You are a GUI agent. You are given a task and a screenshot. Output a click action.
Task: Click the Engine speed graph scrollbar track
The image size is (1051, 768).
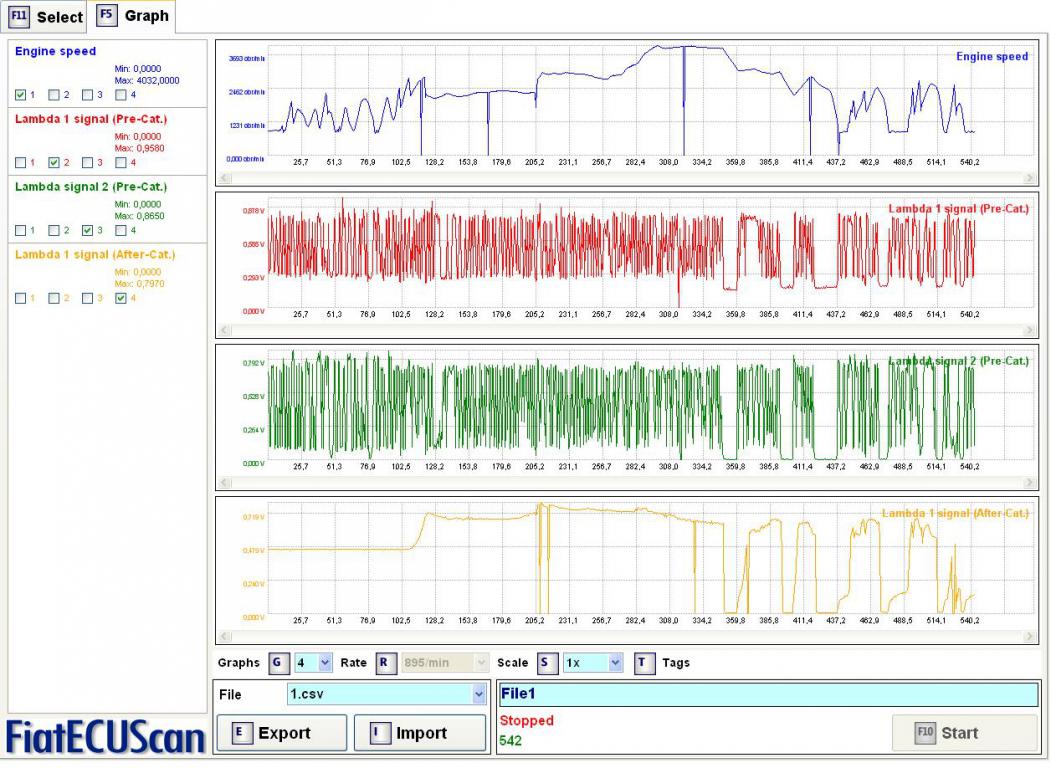coord(627,178)
